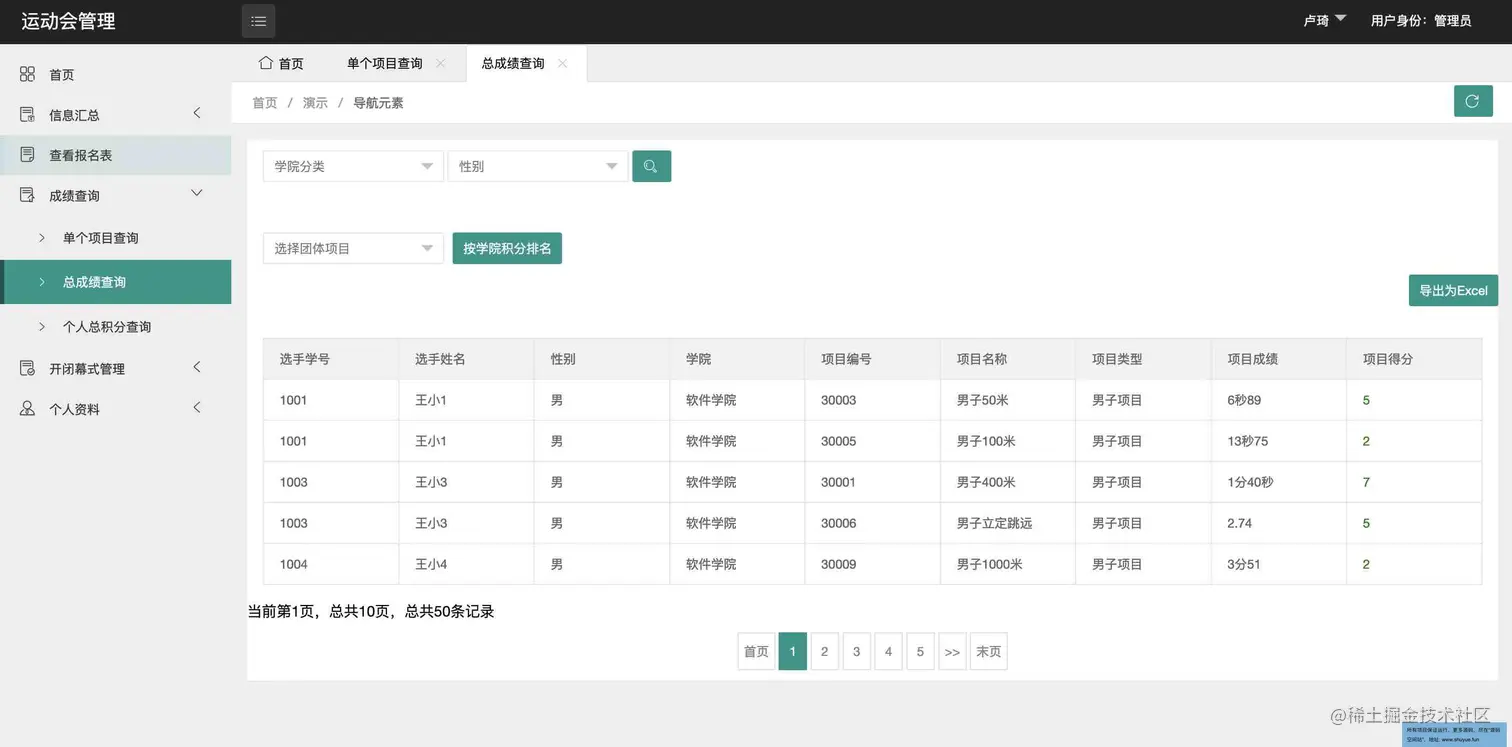Click 首页 in the breadcrumb
Image resolution: width=1512 pixels, height=747 pixels.
264,102
